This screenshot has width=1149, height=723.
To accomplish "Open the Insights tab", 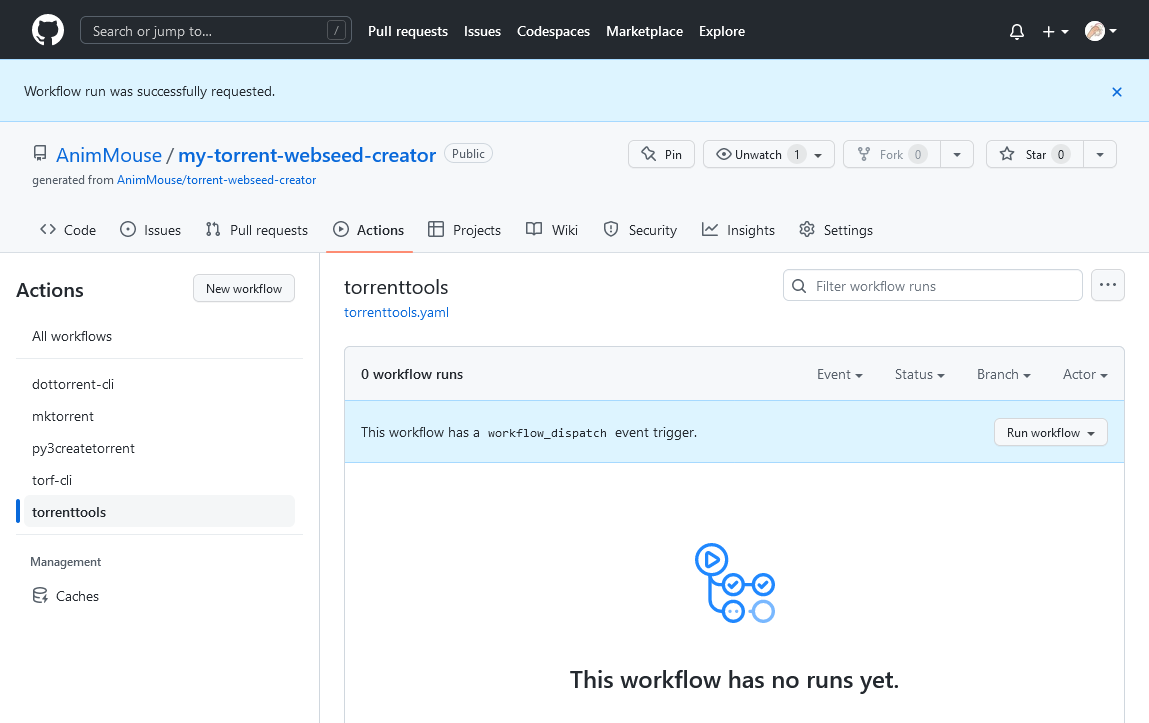I will tap(738, 230).
